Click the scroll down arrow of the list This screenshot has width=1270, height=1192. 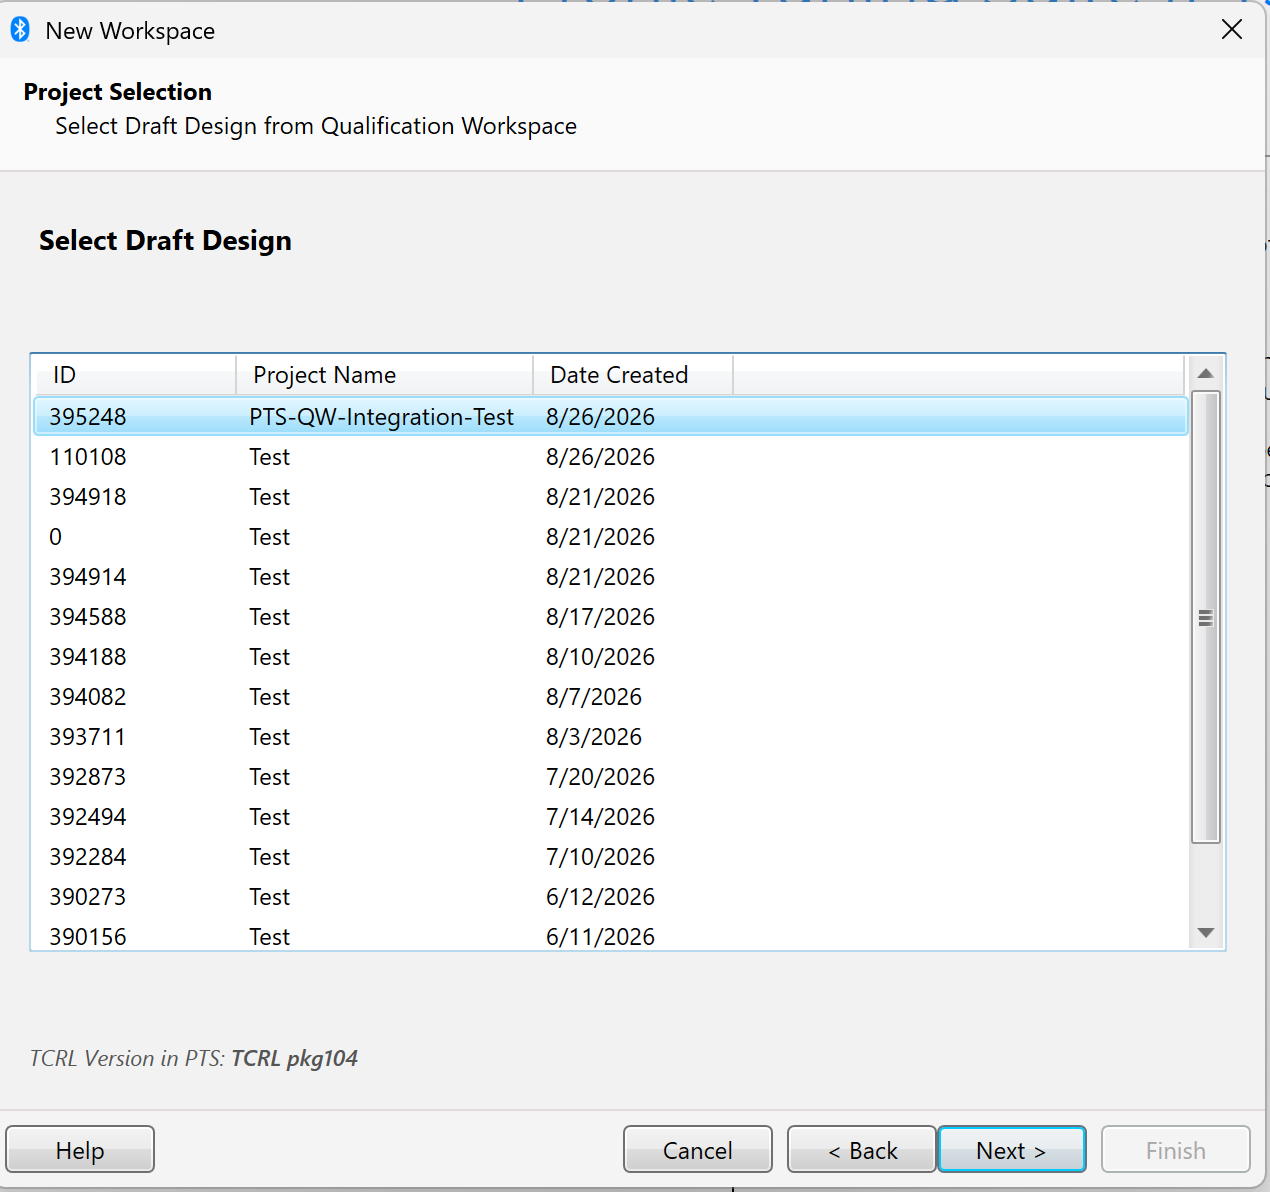coord(1206,933)
